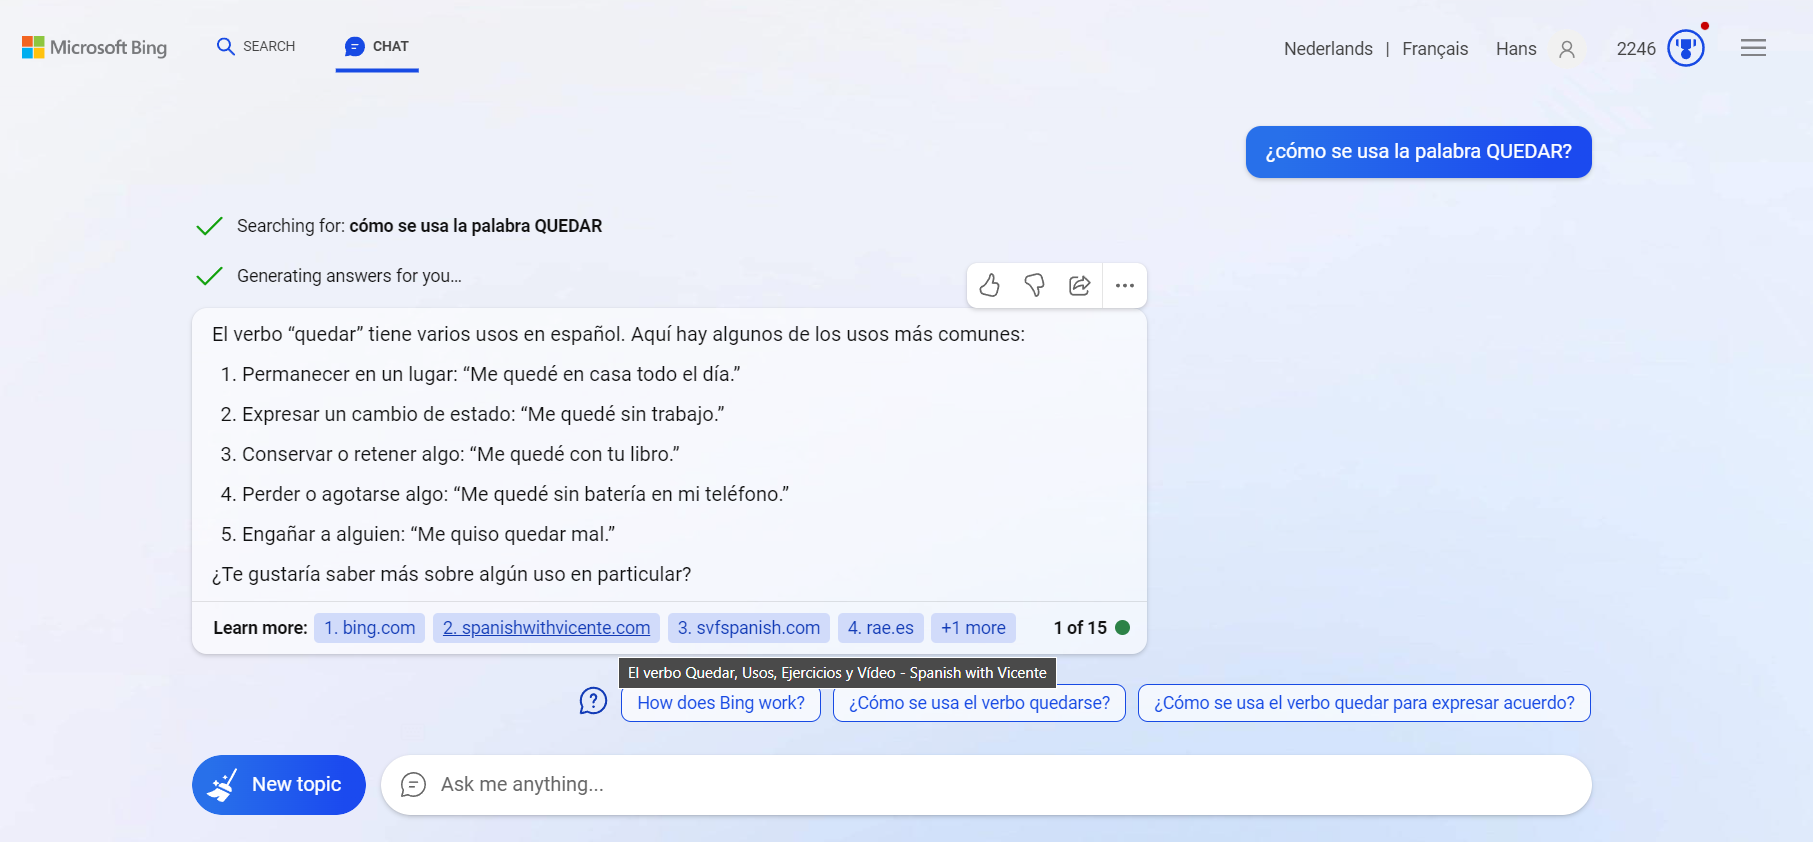This screenshot has width=1813, height=842.
Task: Click the Microsoft Rewards trophy icon
Action: [x=1685, y=48]
